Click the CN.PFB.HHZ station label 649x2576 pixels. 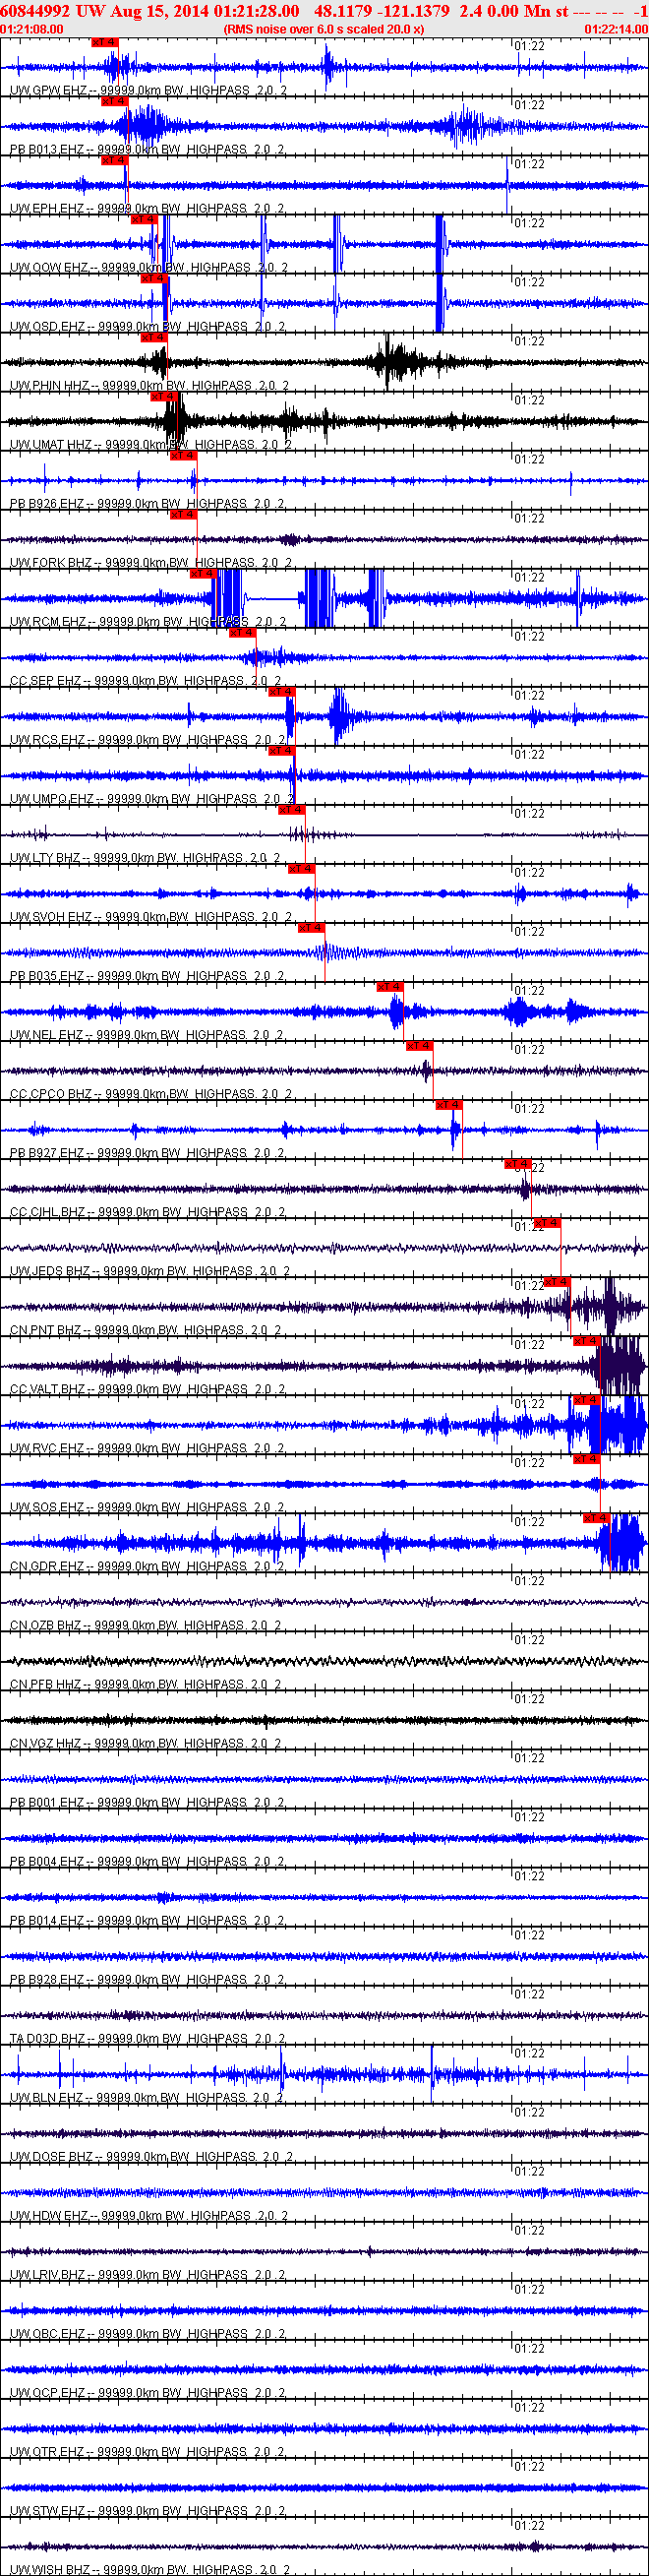pos(46,1684)
